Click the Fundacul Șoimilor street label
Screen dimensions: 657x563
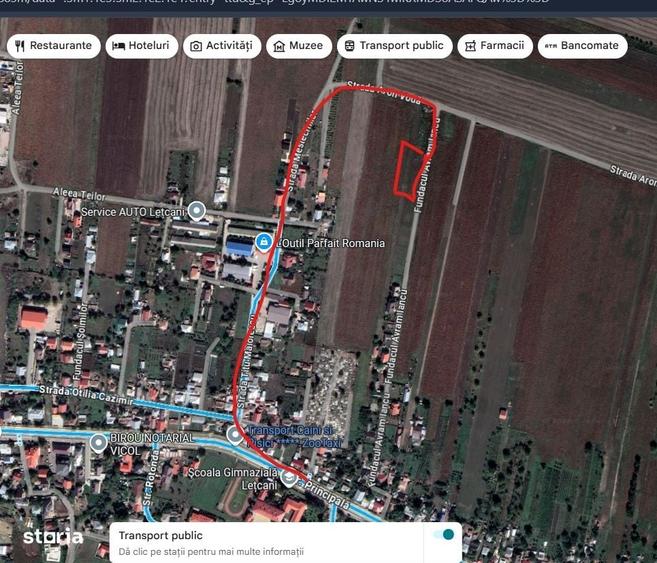[x=80, y=341]
